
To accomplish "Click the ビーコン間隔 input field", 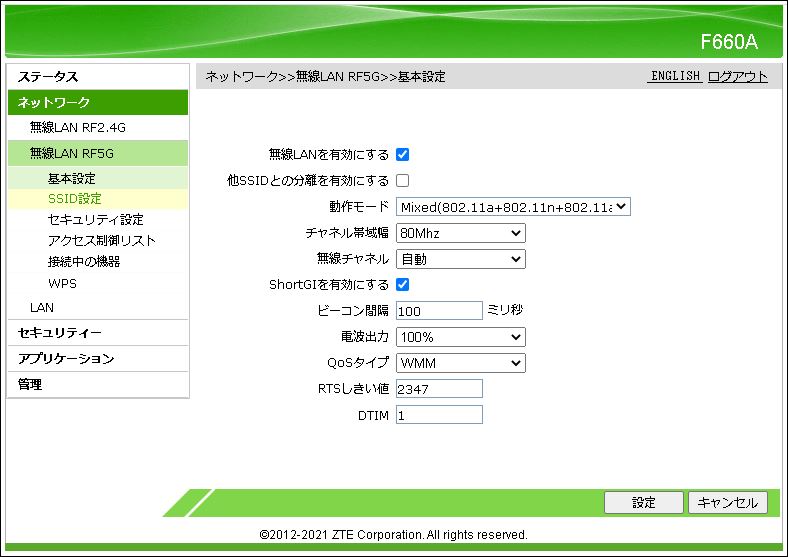I will pyautogui.click(x=439, y=311).
